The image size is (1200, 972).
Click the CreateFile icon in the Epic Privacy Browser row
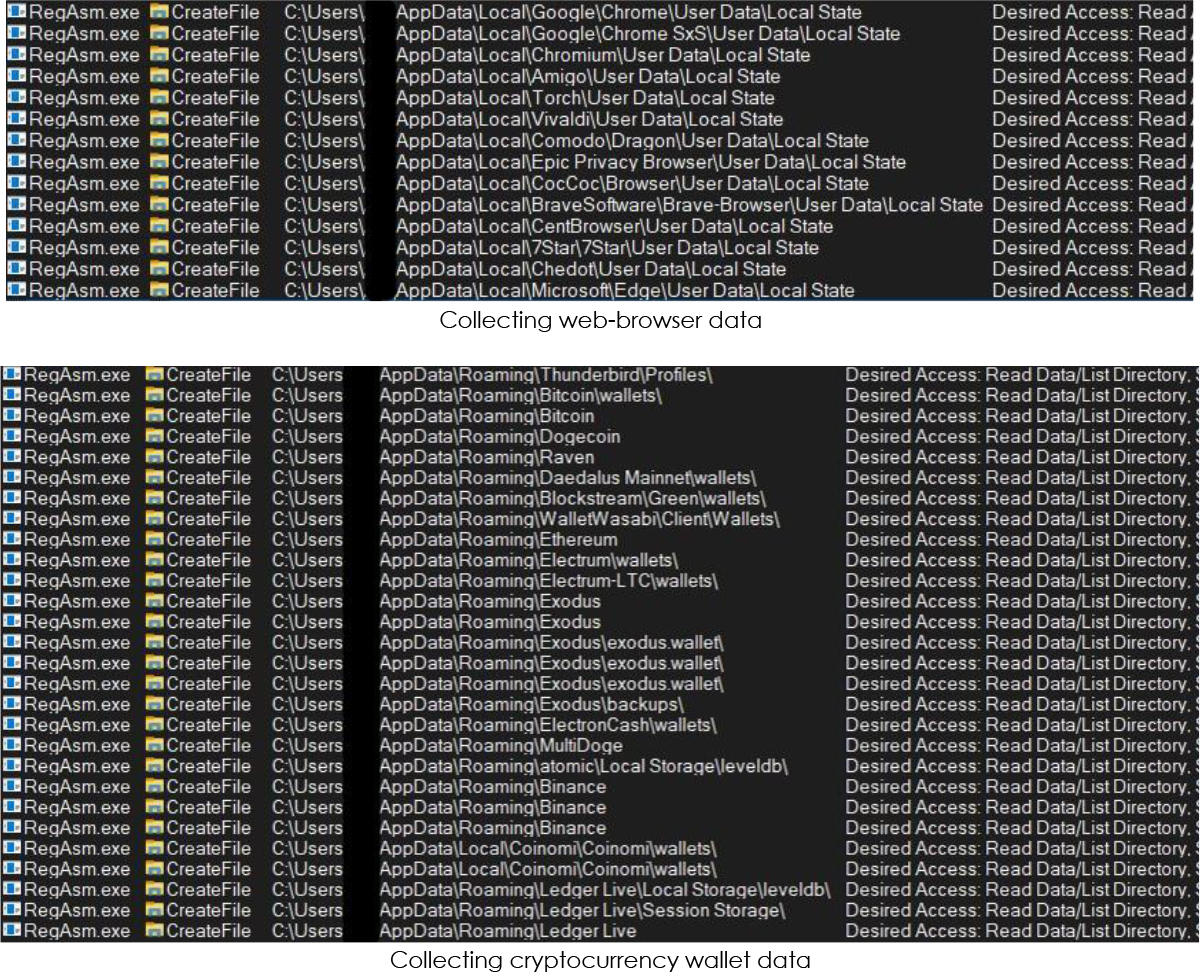point(159,162)
